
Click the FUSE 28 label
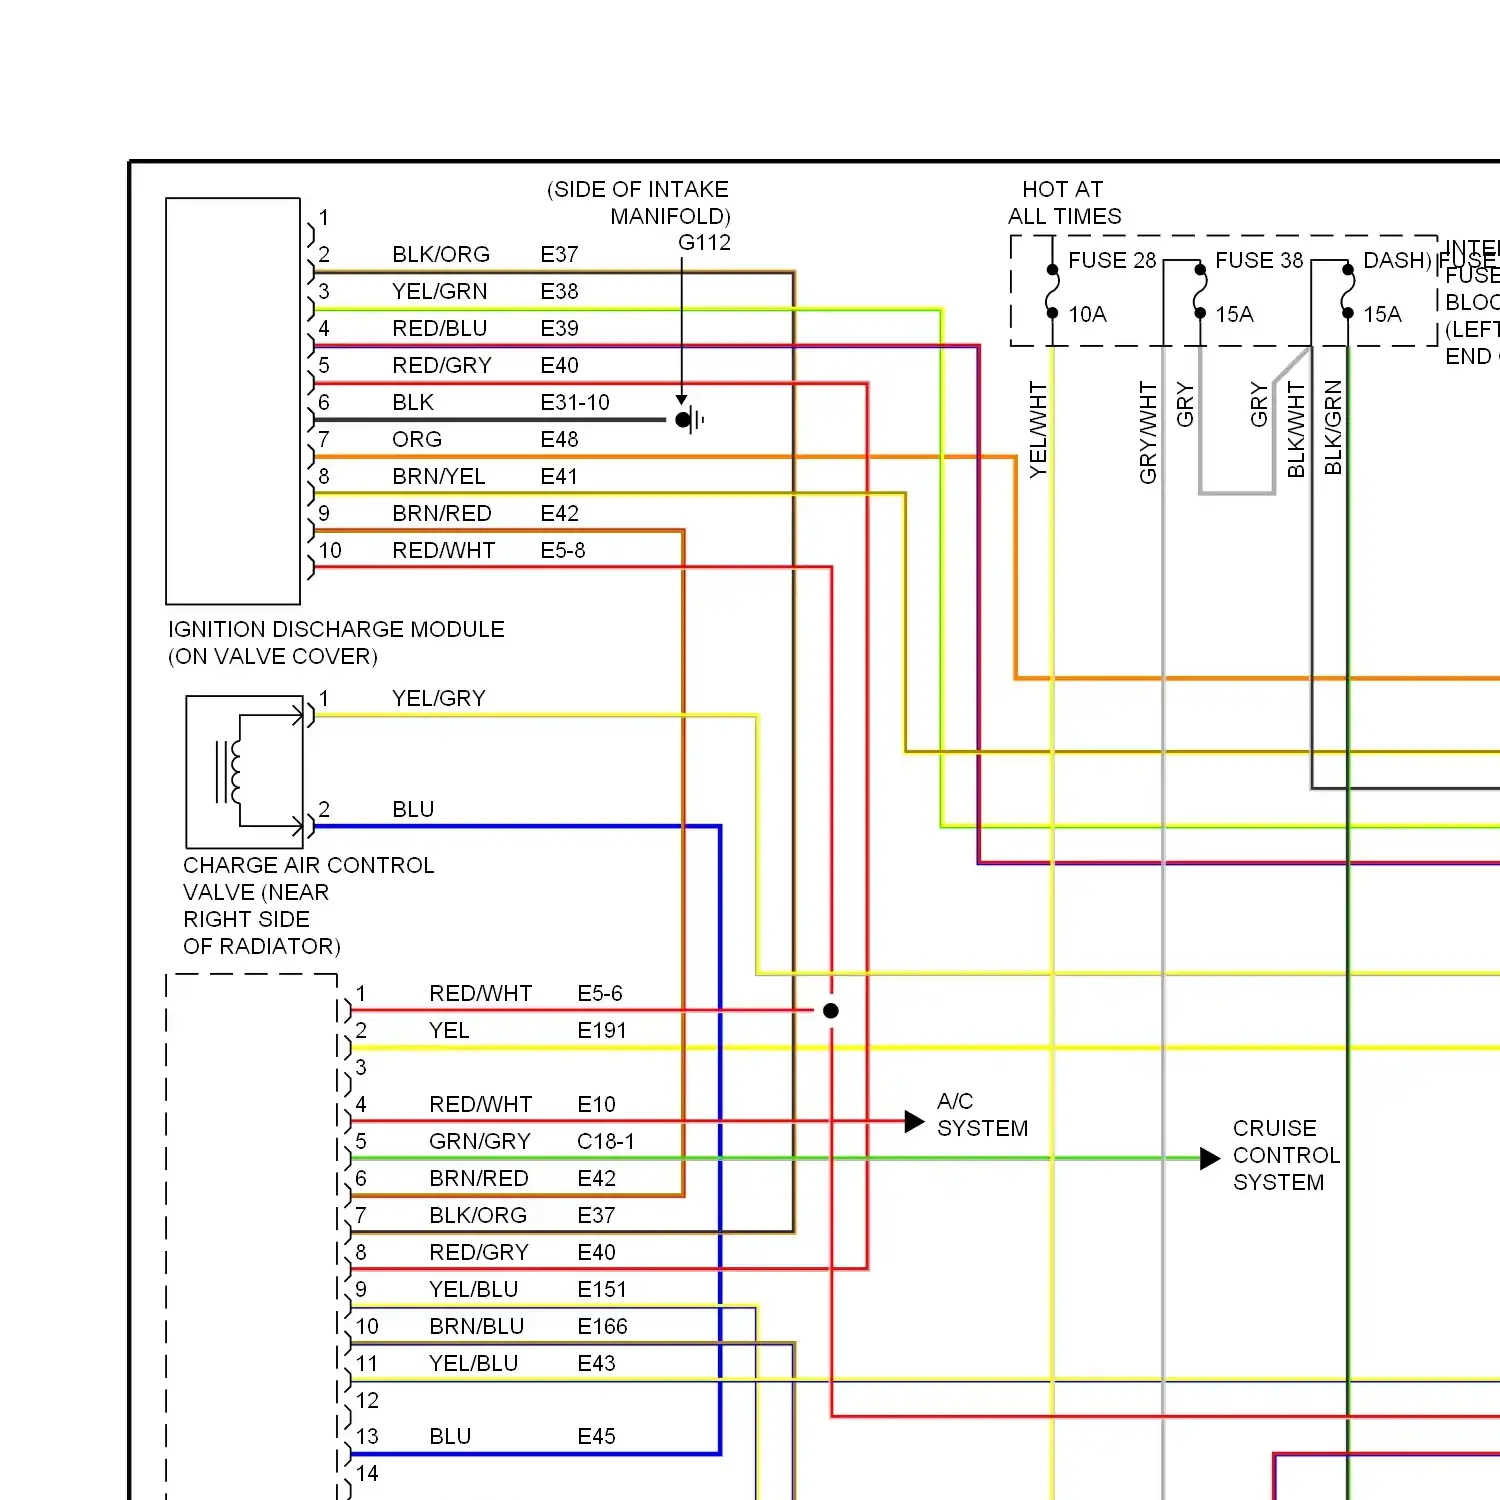1112,261
